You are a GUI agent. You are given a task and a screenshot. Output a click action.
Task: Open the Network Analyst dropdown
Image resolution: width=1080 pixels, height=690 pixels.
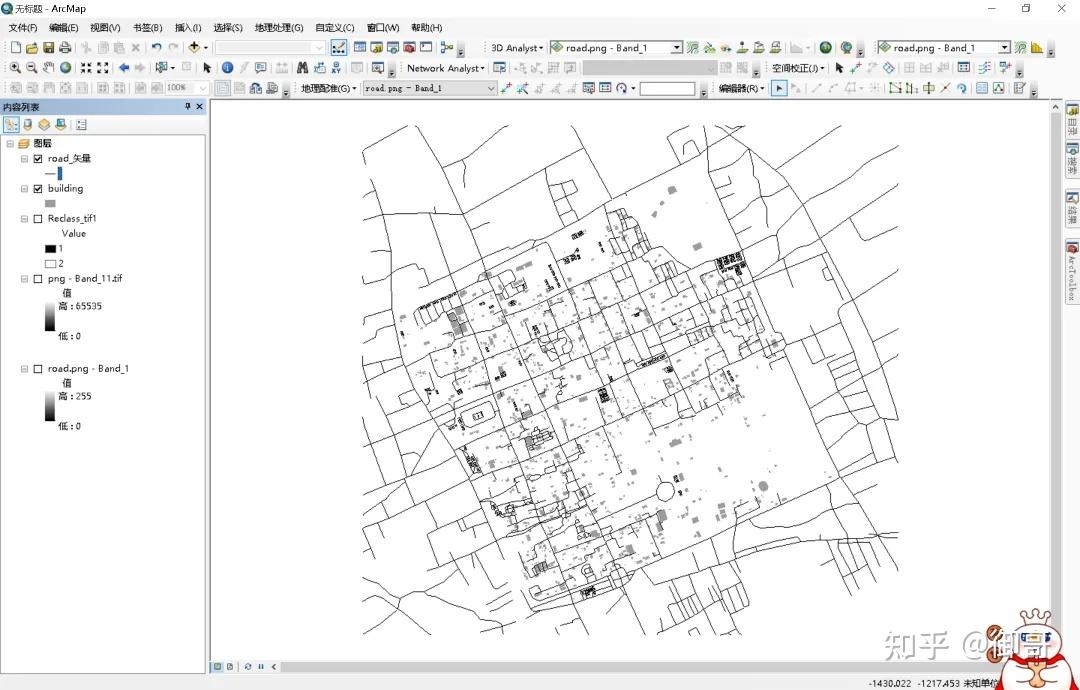tap(445, 68)
